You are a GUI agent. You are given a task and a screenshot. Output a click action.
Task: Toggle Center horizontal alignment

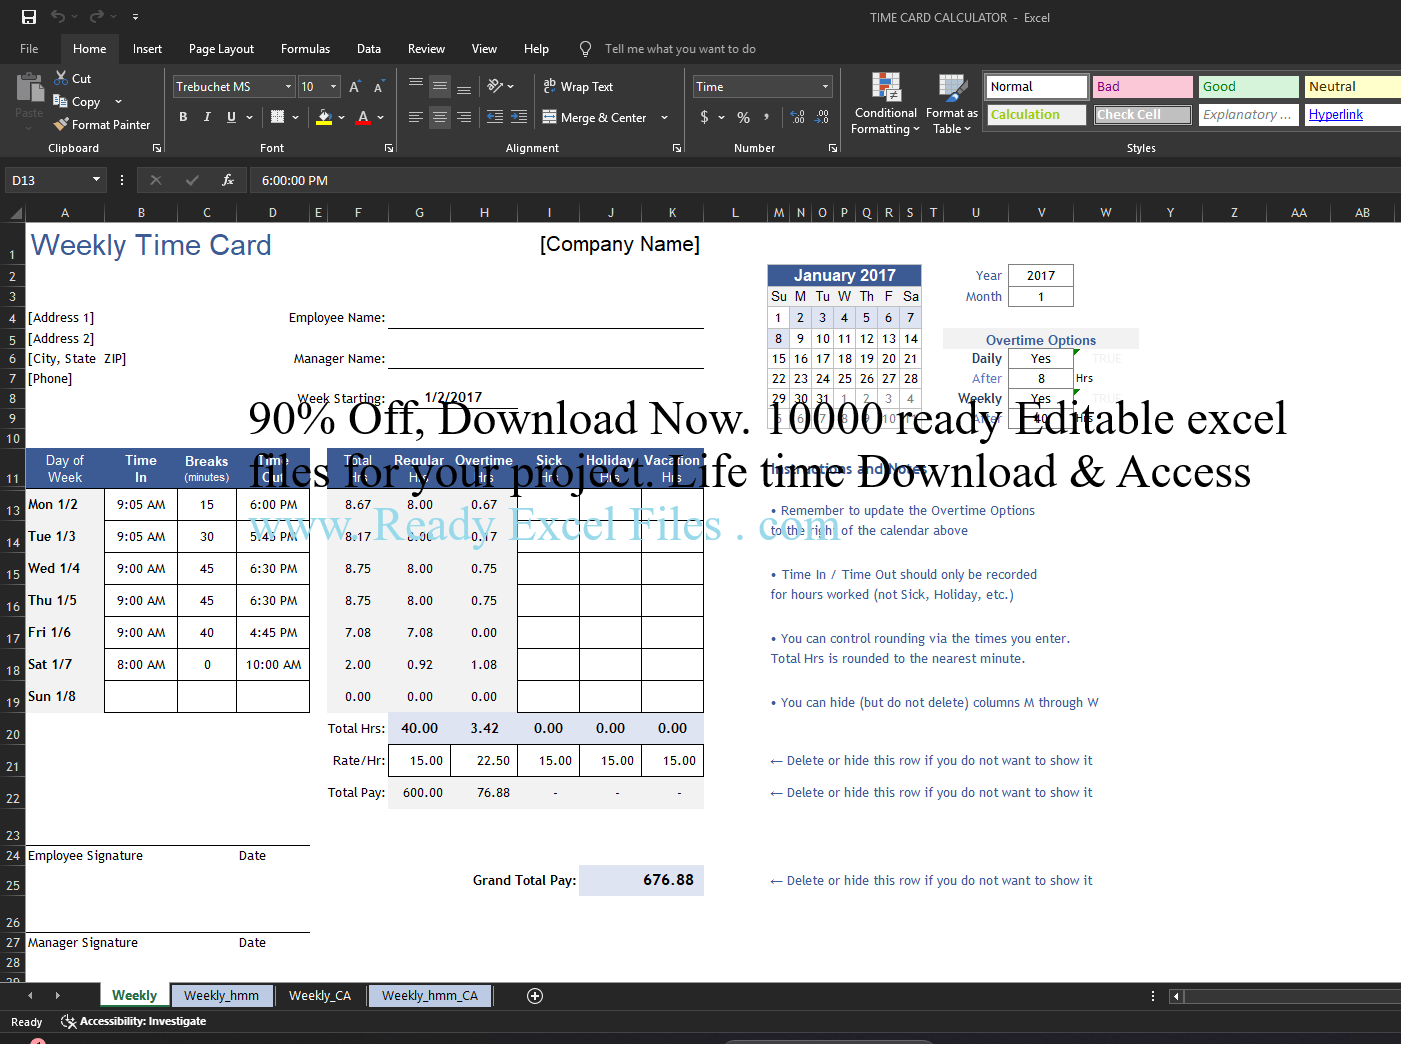440,117
